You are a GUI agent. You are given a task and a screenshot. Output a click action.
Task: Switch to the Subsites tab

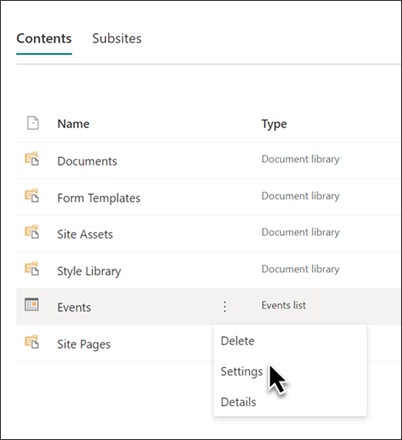click(117, 38)
